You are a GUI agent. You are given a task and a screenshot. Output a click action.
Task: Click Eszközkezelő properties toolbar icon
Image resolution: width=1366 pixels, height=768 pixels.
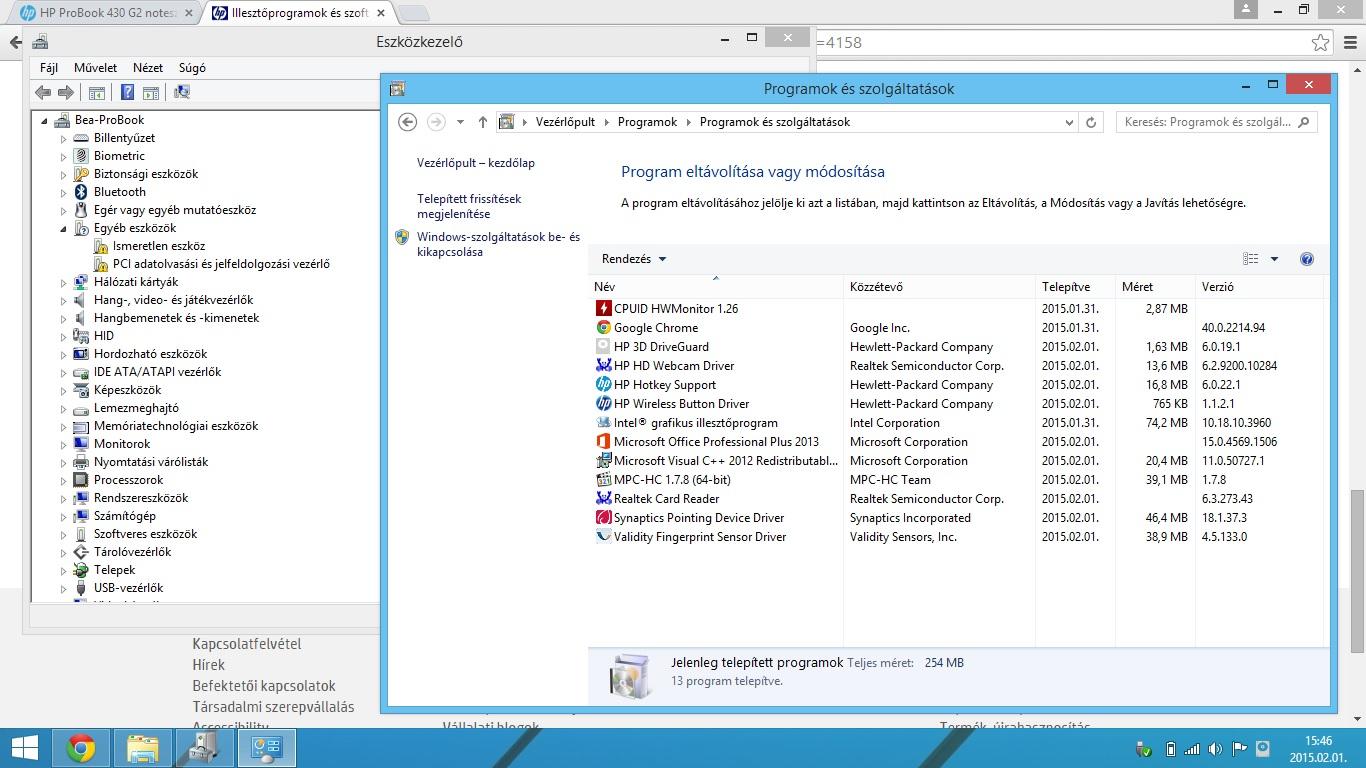click(x=97, y=92)
